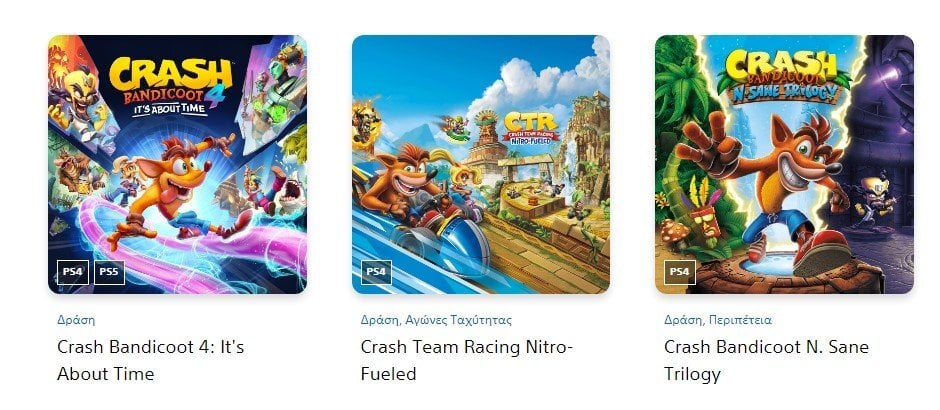
Task: Select the Περιπέτεια genre label
Action: coord(740,320)
